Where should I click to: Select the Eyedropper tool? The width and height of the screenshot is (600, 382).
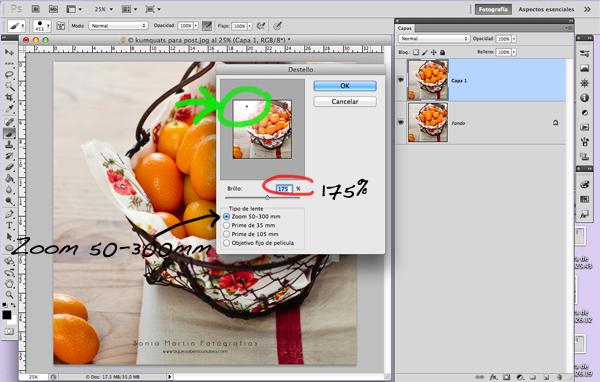(x=9, y=109)
